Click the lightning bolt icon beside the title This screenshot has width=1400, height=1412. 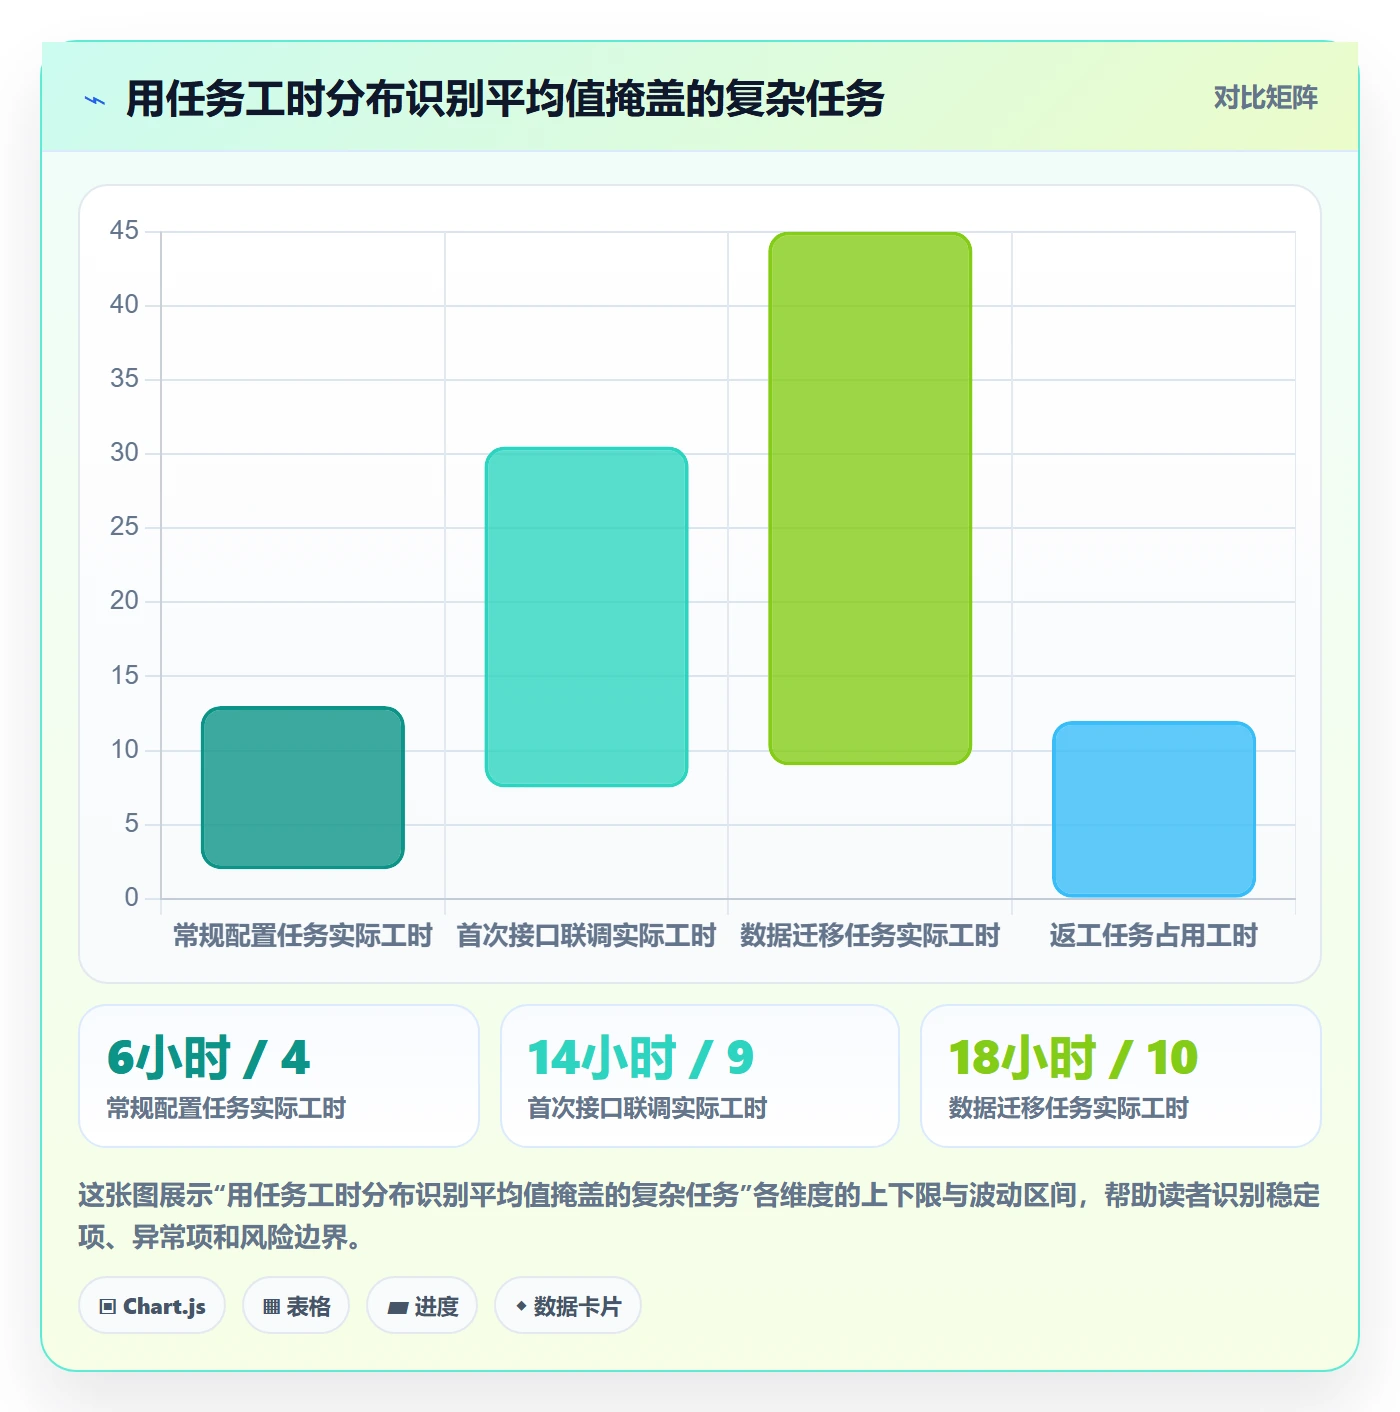(x=95, y=100)
